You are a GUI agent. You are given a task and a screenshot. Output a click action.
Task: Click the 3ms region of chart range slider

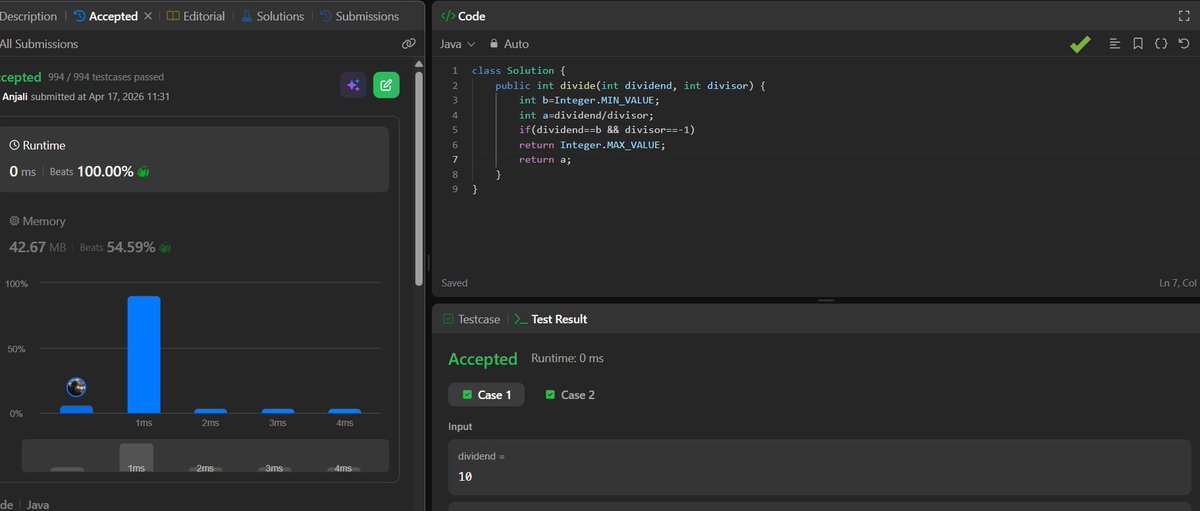[274, 468]
